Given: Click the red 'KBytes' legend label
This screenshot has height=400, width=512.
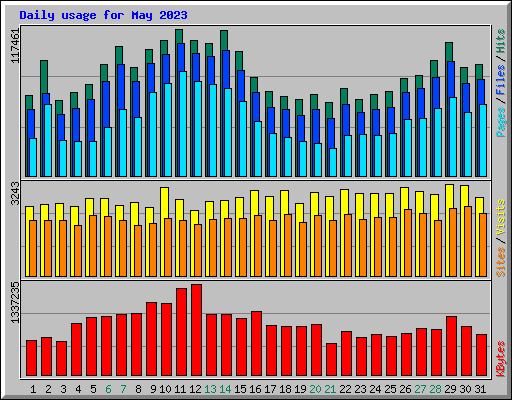Looking at the screenshot, I should pyautogui.click(x=501, y=359).
